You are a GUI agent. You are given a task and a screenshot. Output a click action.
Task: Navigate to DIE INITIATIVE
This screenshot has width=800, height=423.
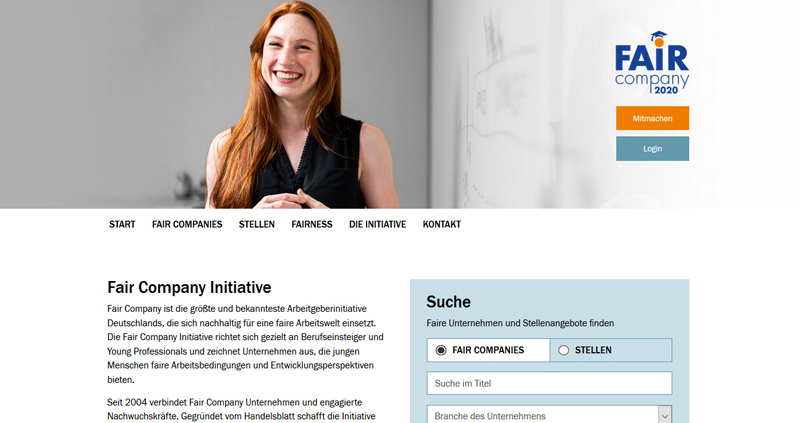click(x=378, y=224)
